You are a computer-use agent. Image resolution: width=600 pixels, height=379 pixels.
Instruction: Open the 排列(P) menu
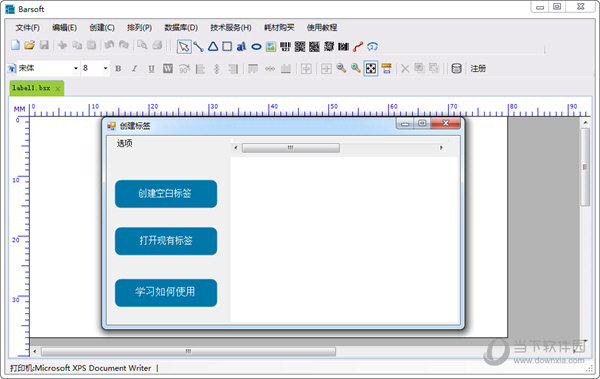coord(139,28)
